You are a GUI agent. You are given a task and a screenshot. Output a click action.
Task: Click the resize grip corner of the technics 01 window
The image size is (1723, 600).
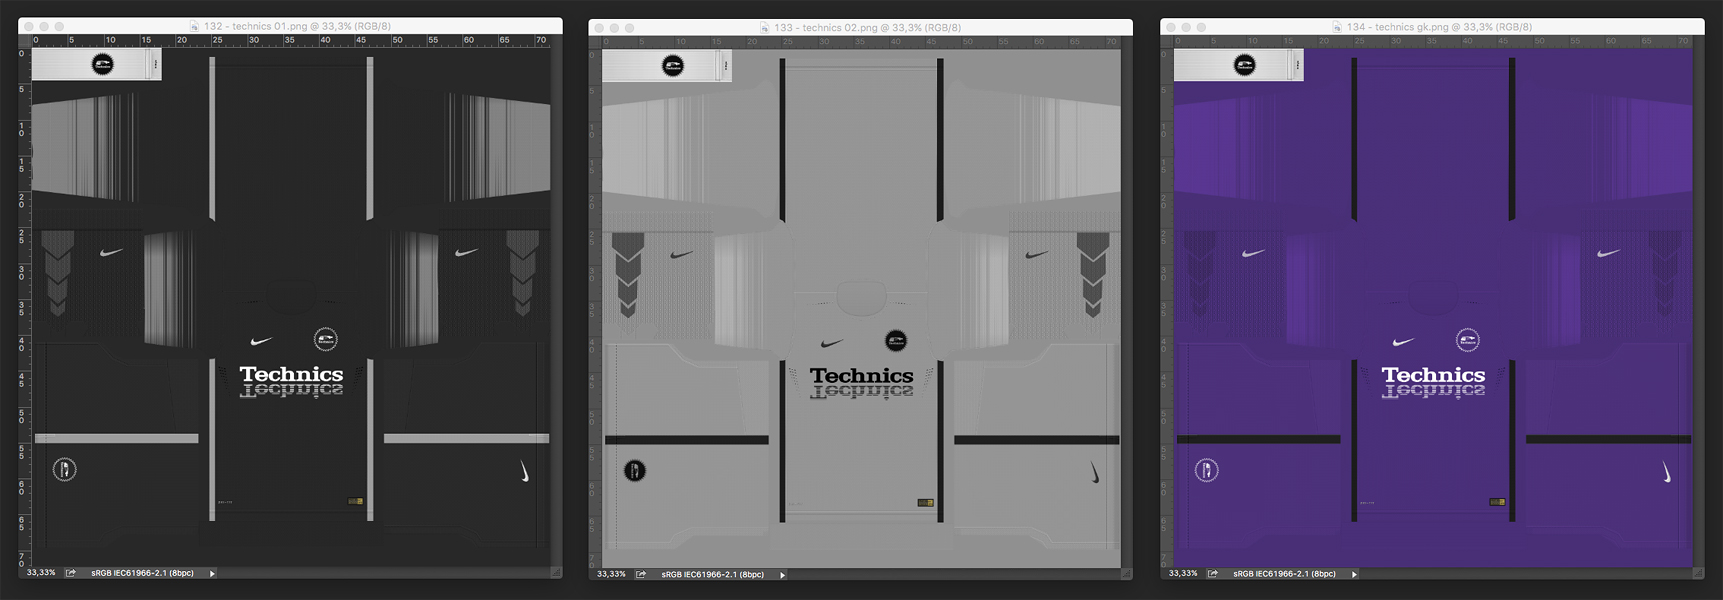pos(556,573)
